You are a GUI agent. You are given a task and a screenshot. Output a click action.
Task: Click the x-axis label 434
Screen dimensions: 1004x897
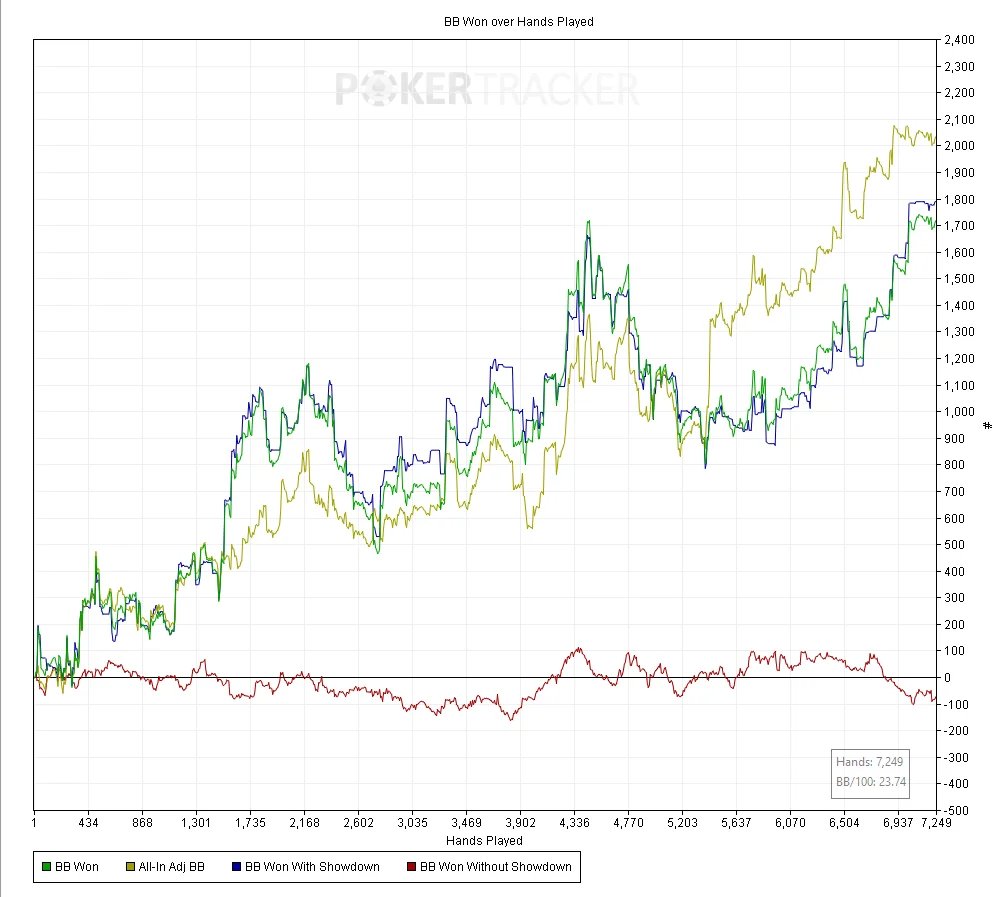point(88,823)
